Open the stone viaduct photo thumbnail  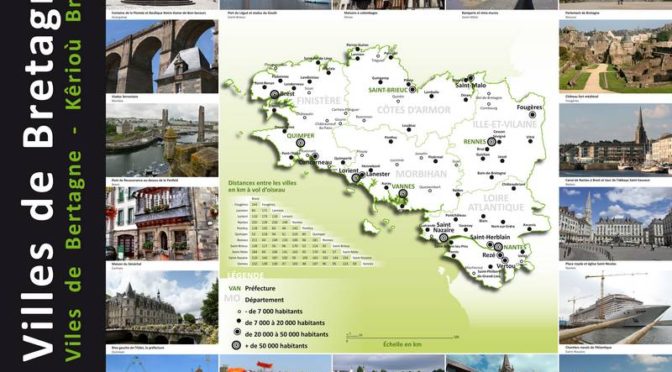pyautogui.click(x=162, y=56)
